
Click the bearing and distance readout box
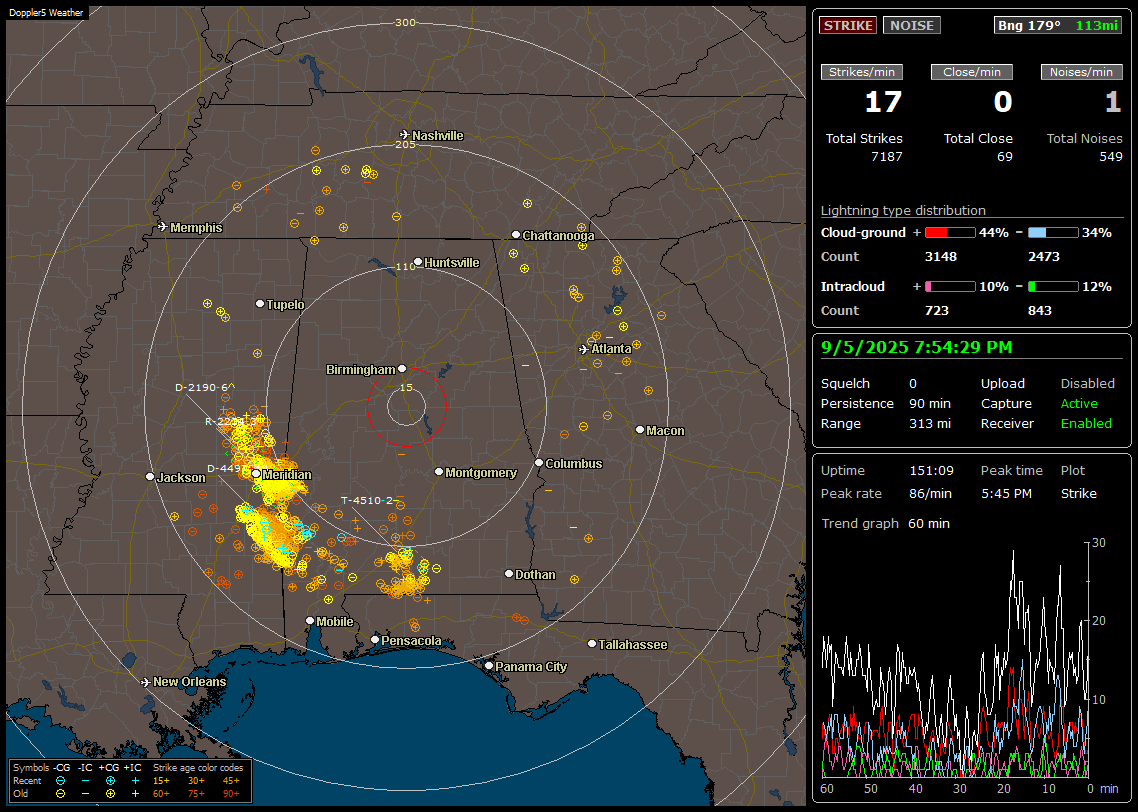tap(1057, 25)
